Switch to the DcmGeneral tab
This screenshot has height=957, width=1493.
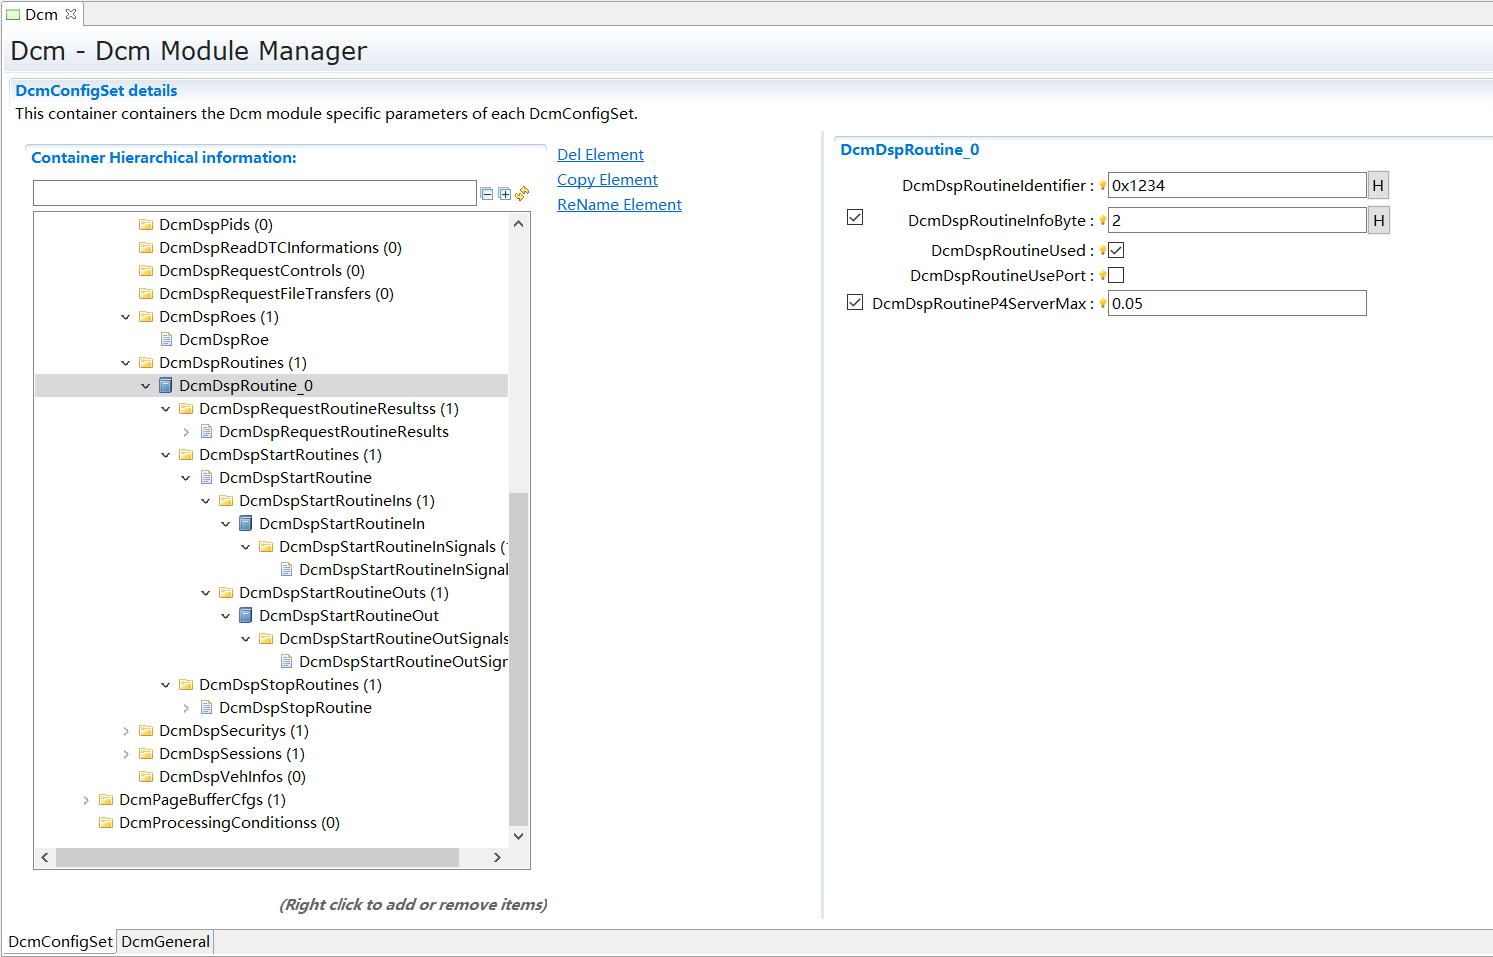[165, 941]
